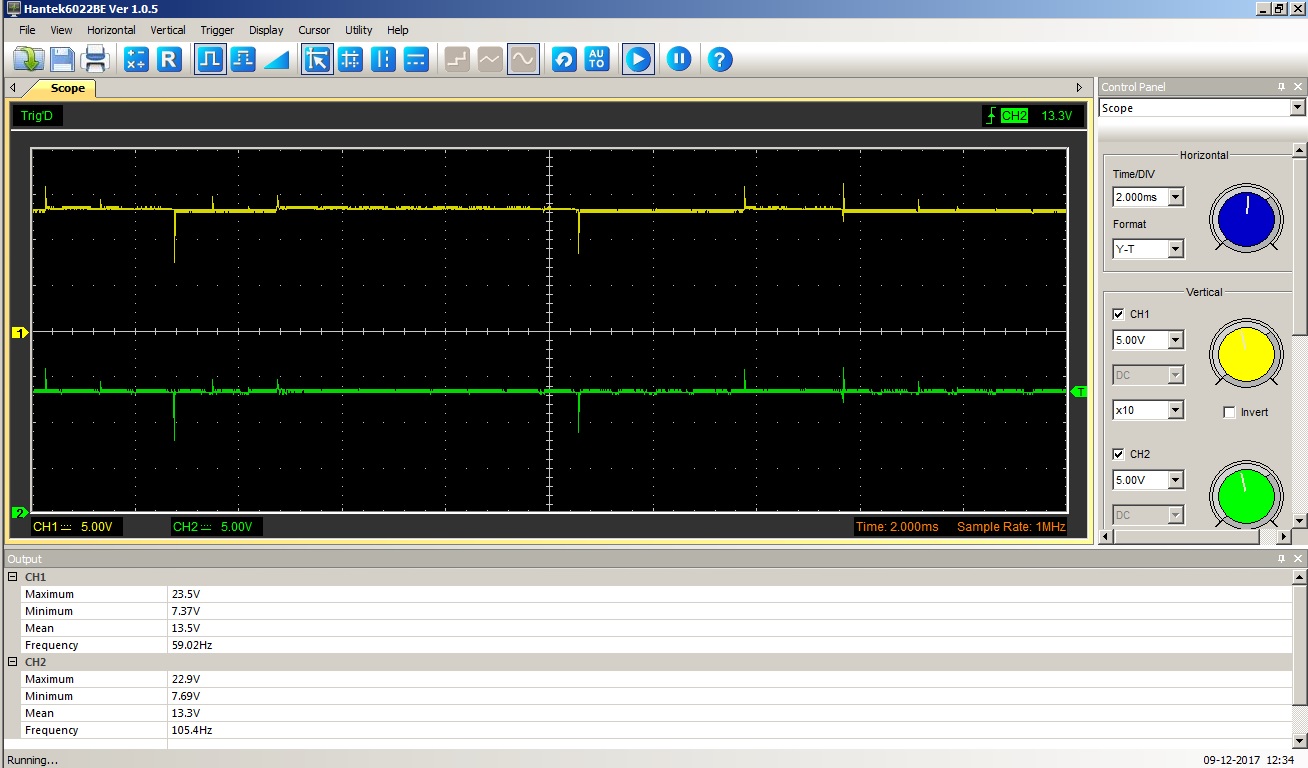Image resolution: width=1308 pixels, height=768 pixels.
Task: Pause acquisition with the Stop button
Action: [x=679, y=60]
